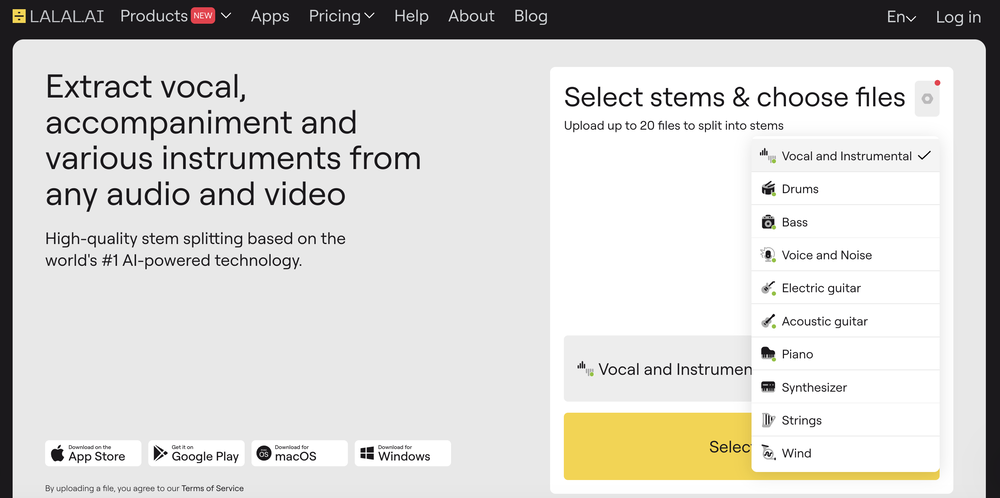Click the Drums stem icon
The width and height of the screenshot is (1000, 498).
[x=768, y=189]
